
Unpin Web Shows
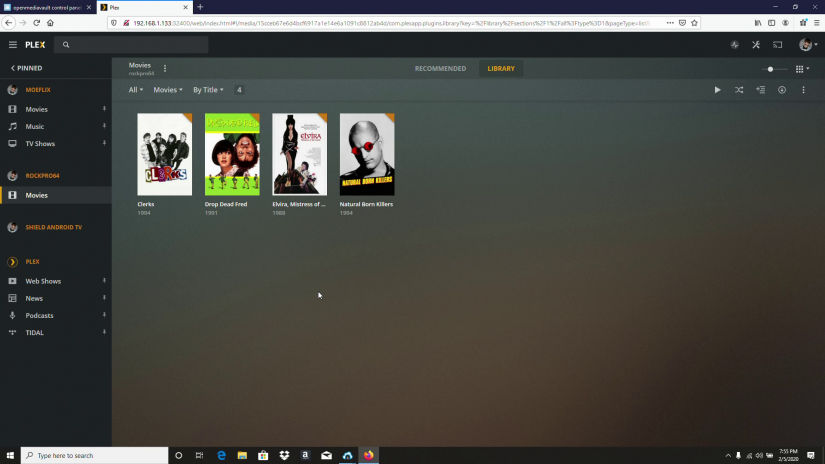104,281
